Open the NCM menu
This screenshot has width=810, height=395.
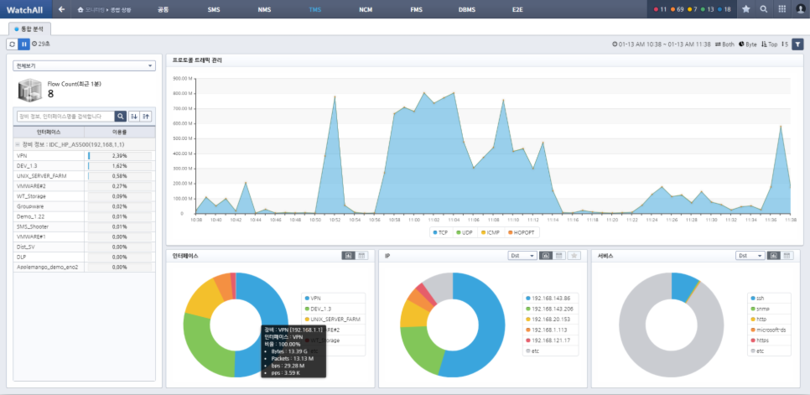pyautogui.click(x=366, y=9)
